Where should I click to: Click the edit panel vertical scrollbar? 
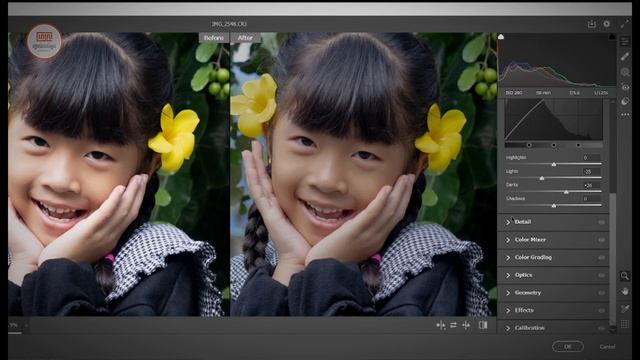[x=613, y=259]
